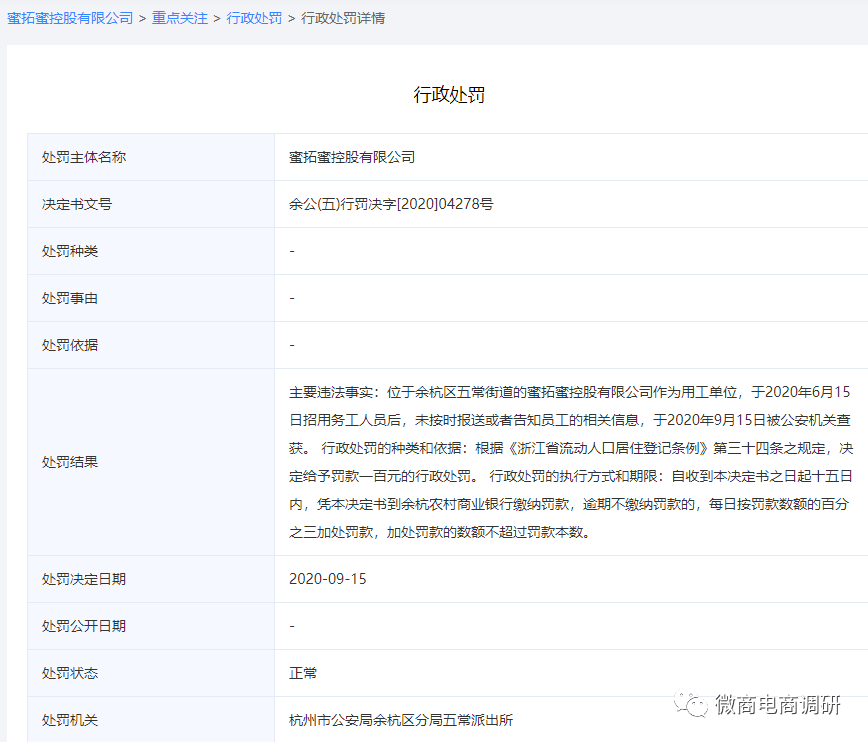This screenshot has width=868, height=742.
Task: Select the 正常 penalty status value
Action: pos(303,673)
